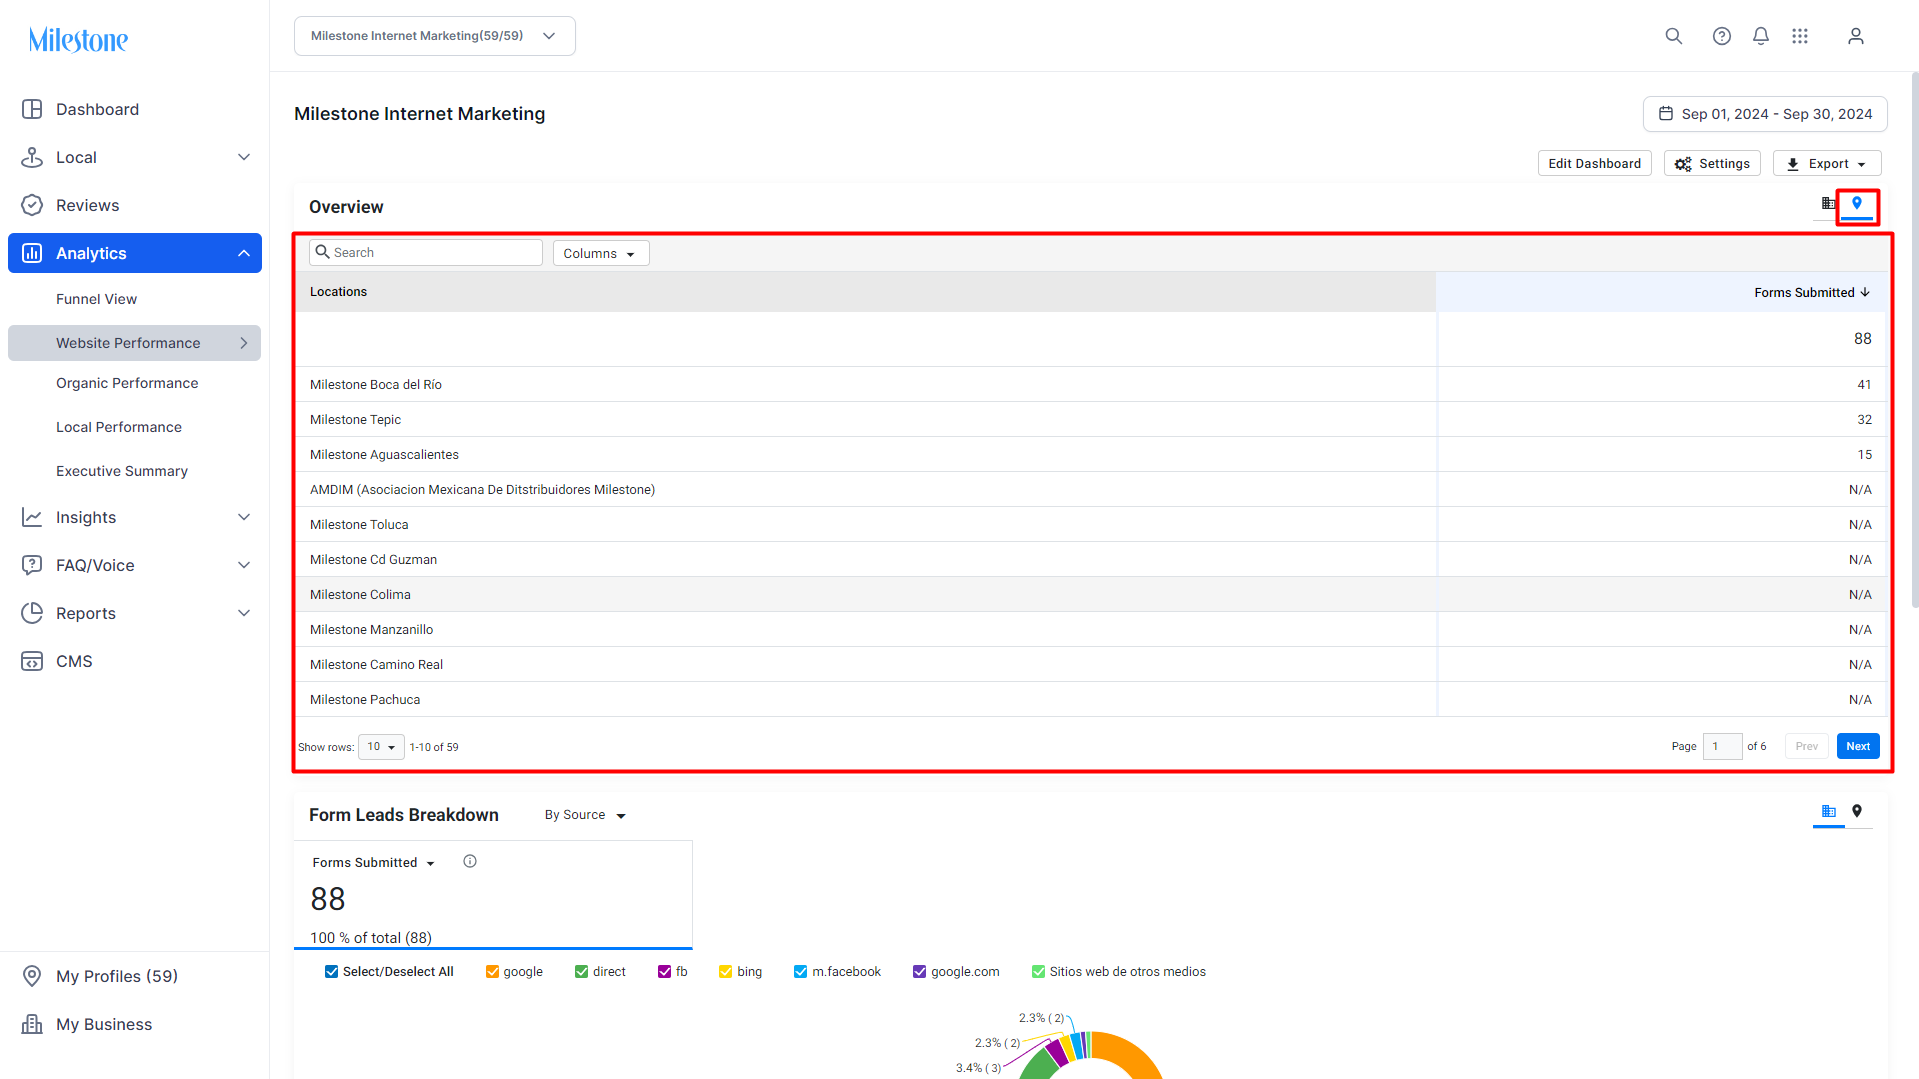The image size is (1919, 1079).
Task: Go to Next page of locations
Action: click(1858, 746)
